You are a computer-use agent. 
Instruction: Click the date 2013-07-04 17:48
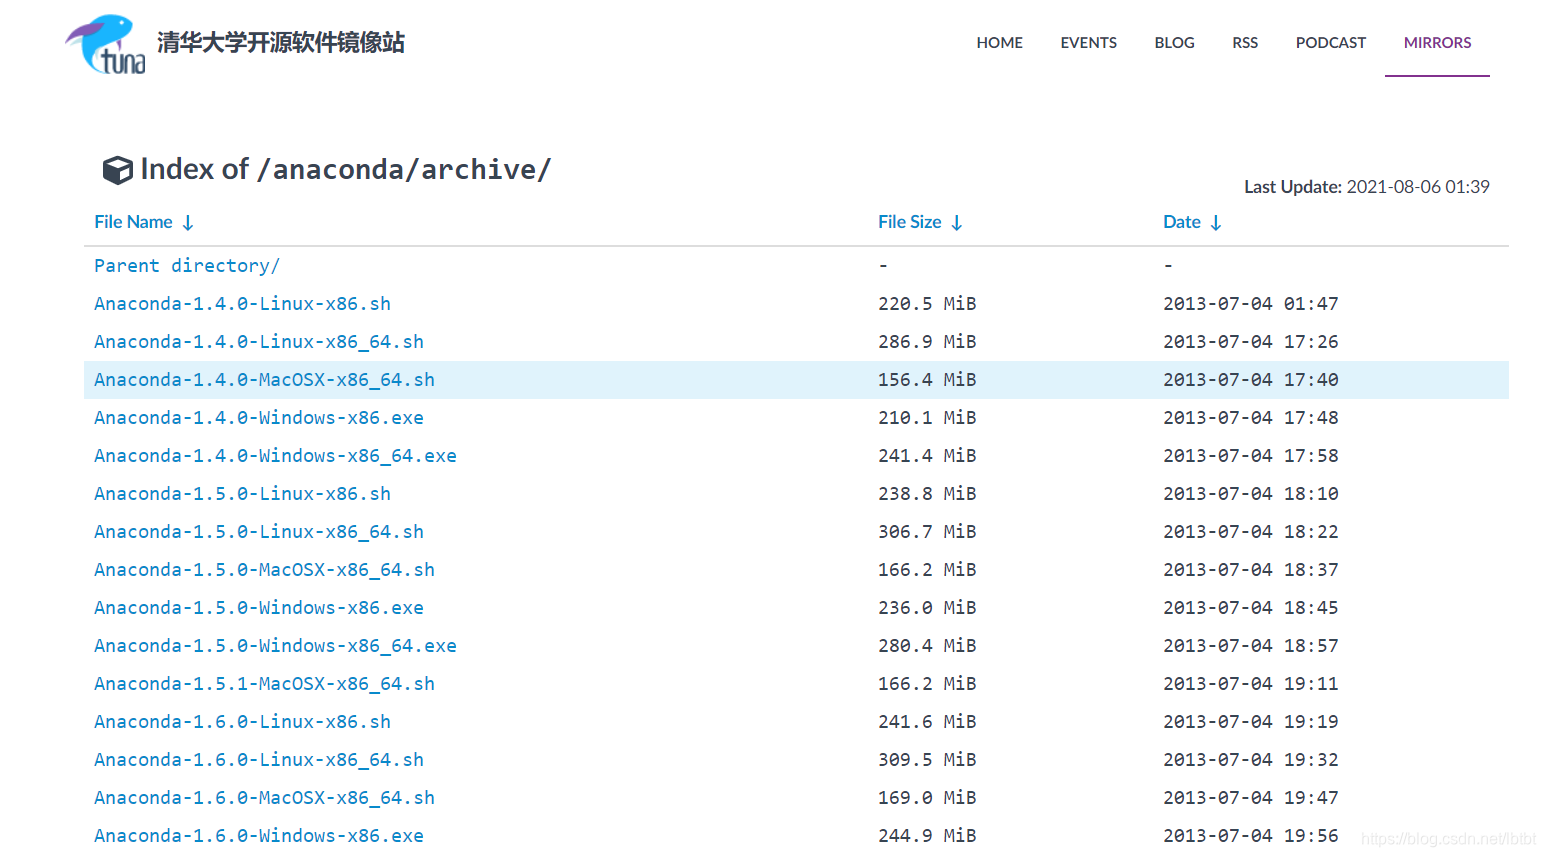point(1250,418)
